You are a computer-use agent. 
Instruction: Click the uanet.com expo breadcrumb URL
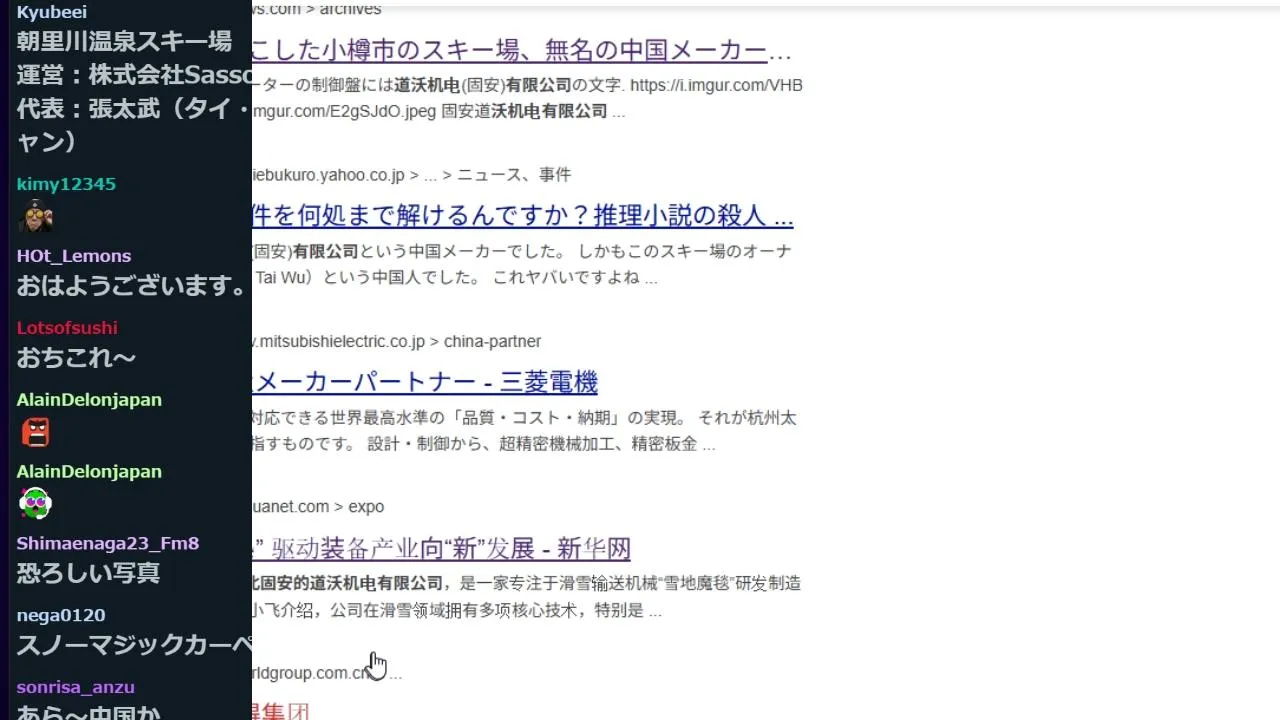[x=319, y=507]
